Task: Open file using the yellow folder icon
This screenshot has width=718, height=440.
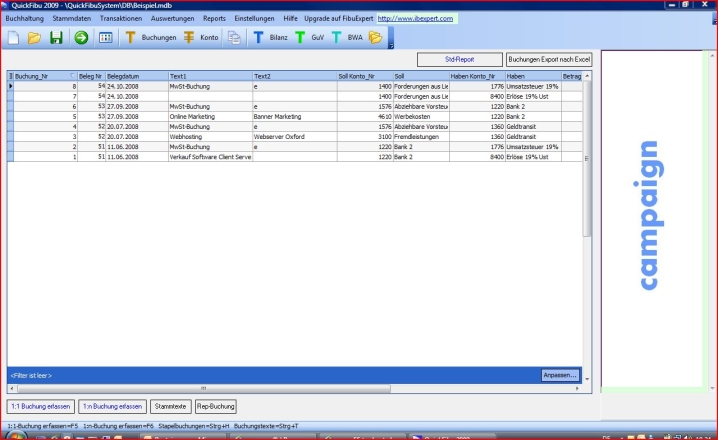Action: 34,38
